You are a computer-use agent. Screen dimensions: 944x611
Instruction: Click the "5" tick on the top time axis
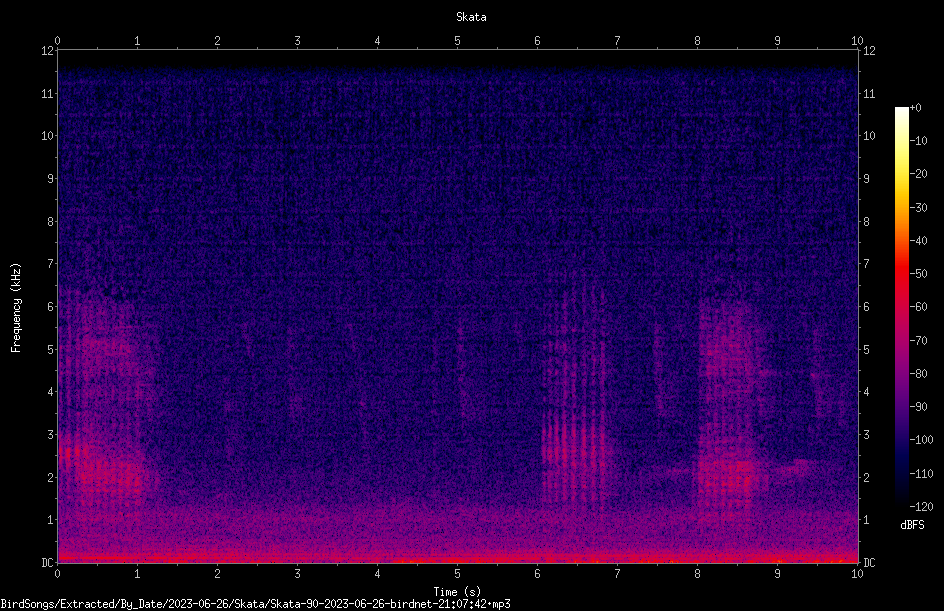click(x=458, y=41)
